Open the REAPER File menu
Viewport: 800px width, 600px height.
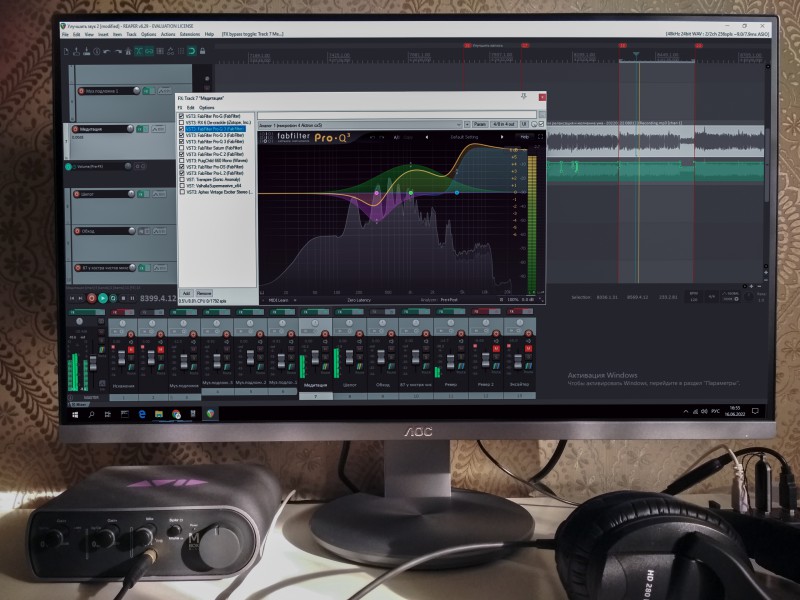65,34
